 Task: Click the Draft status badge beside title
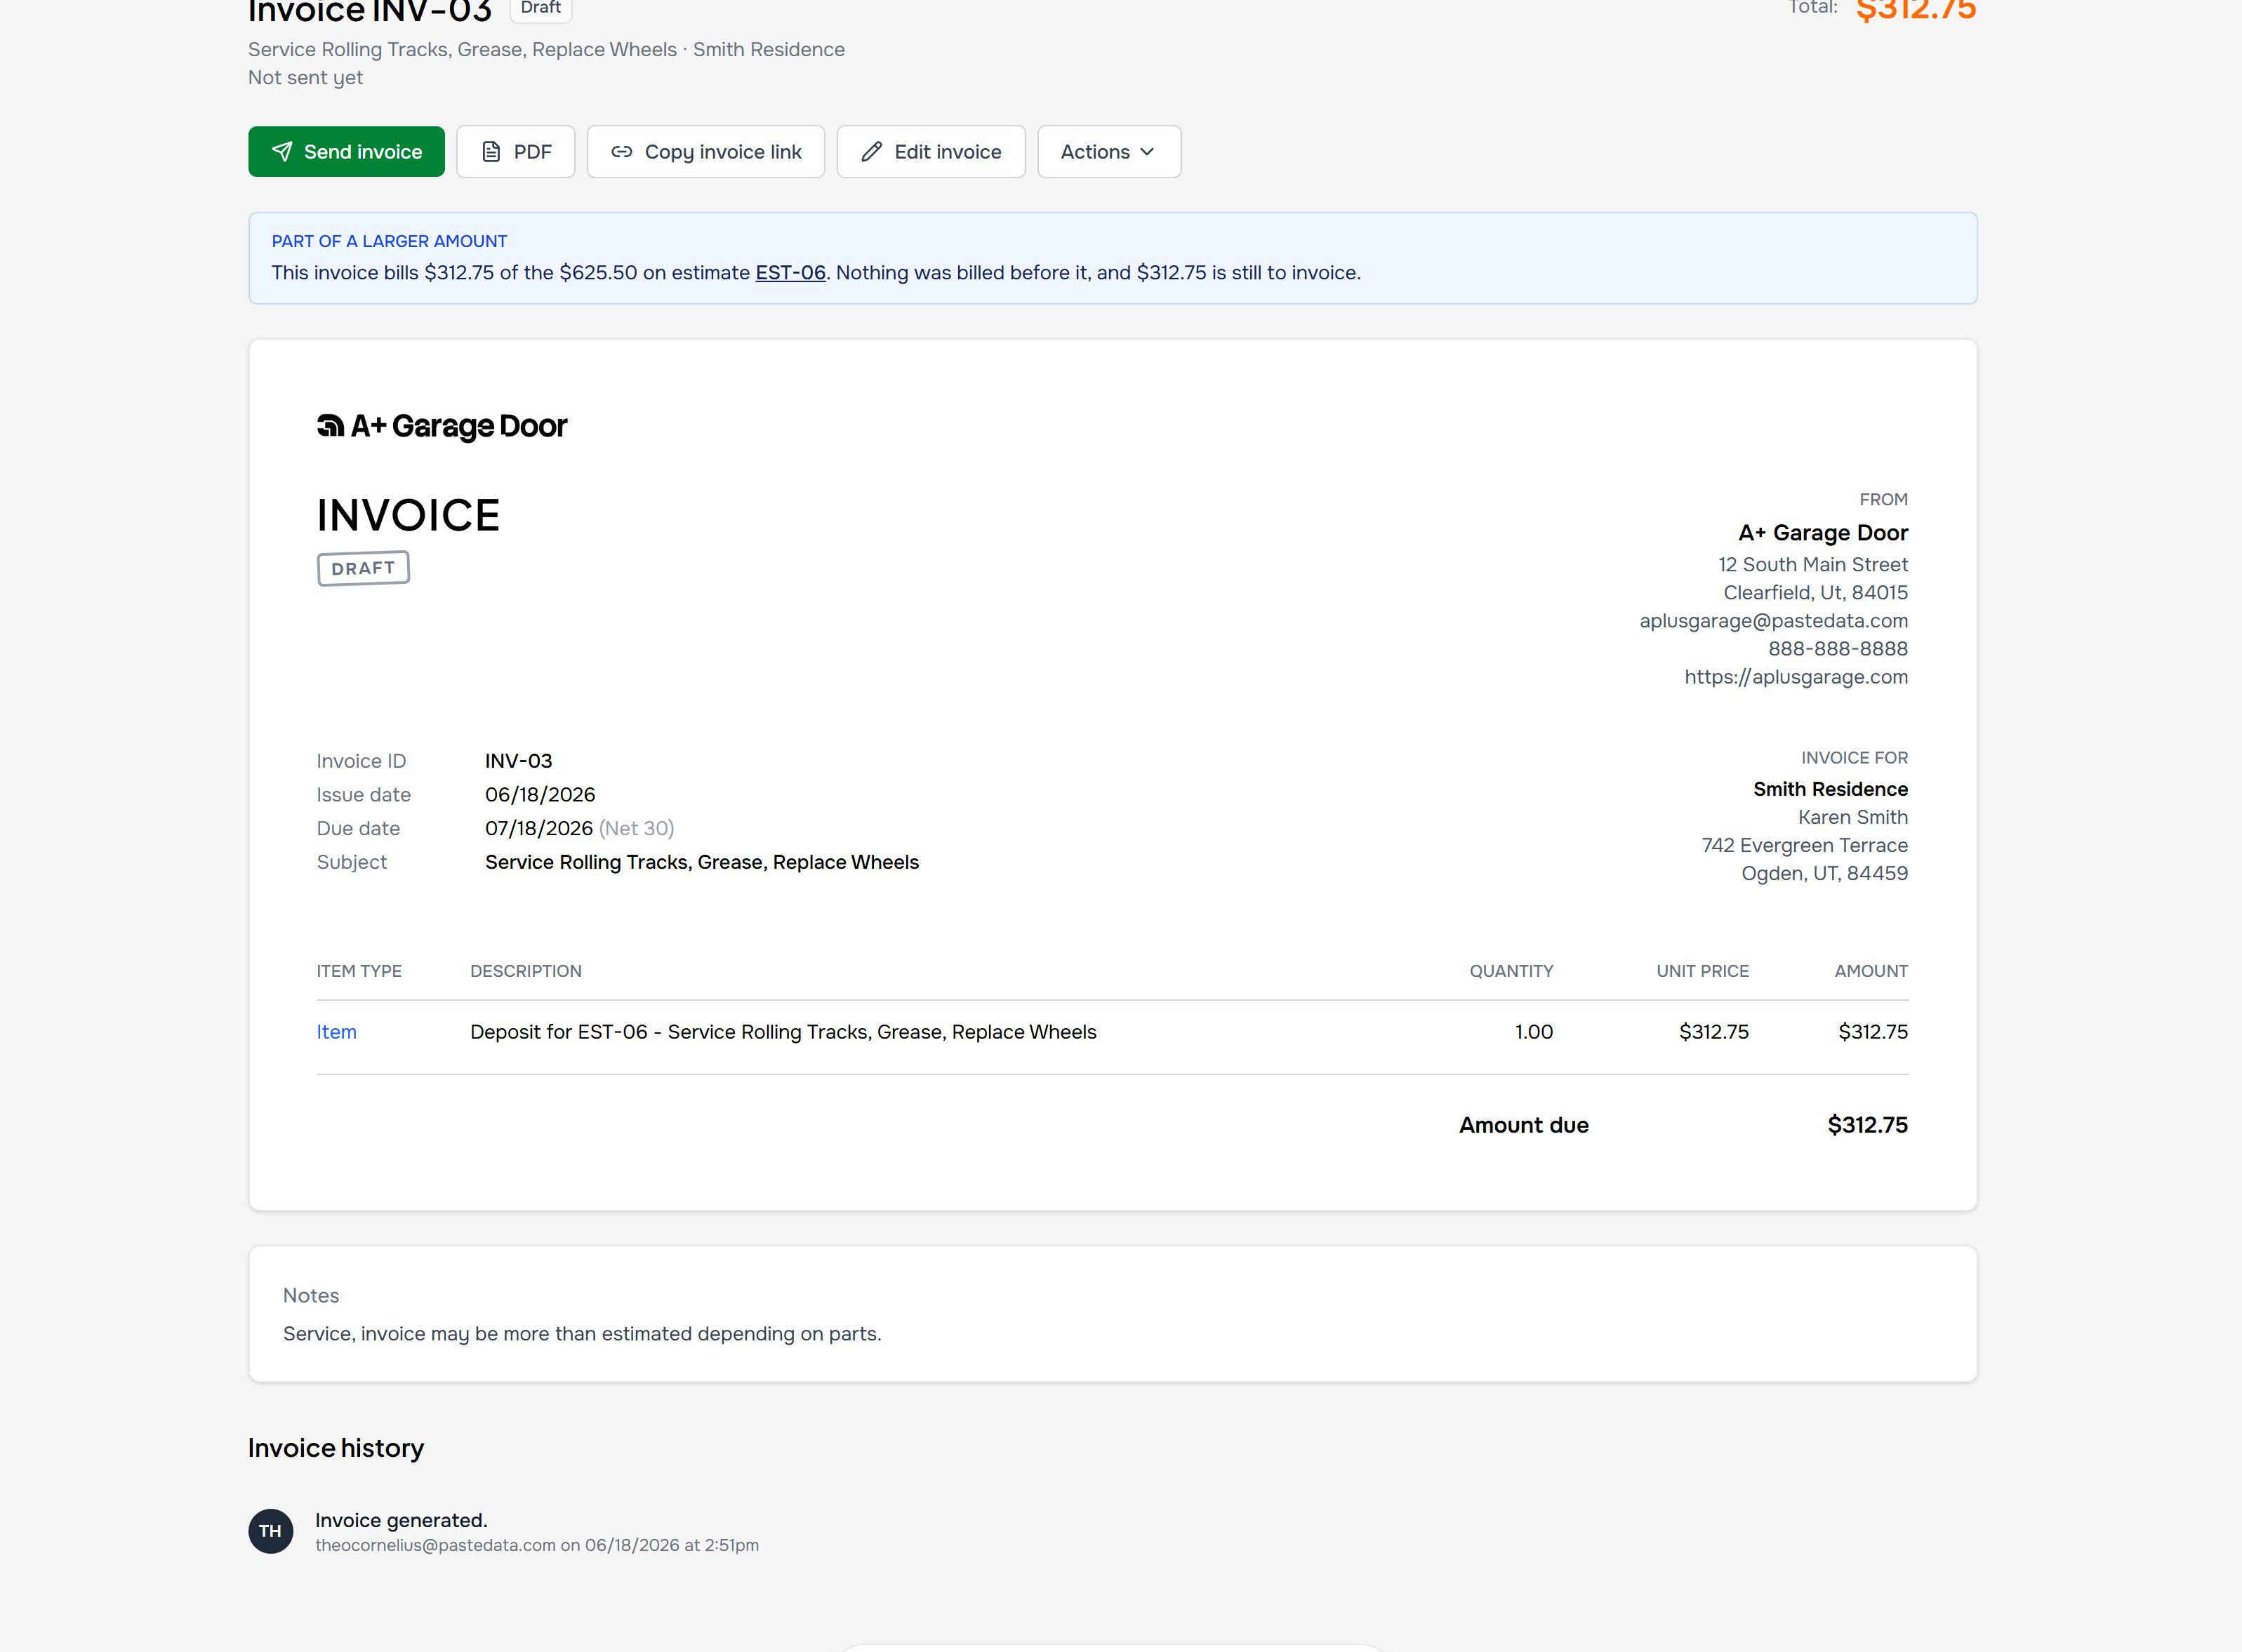coord(541,8)
